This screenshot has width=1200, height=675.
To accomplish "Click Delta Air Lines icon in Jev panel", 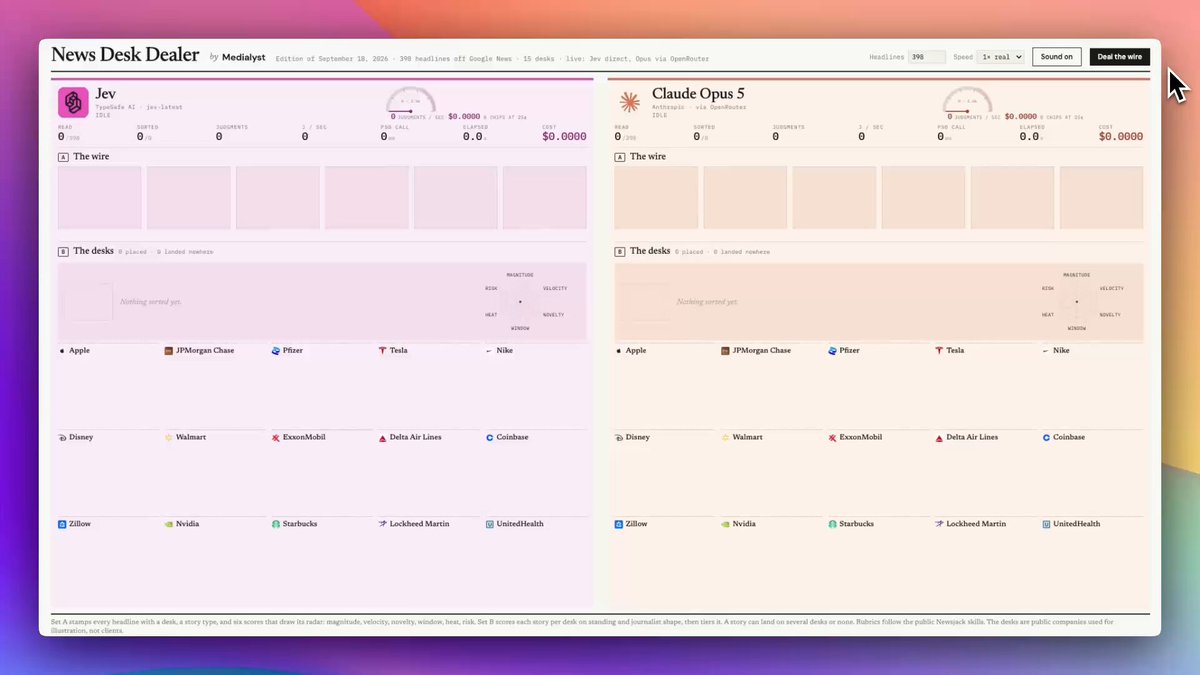I will [383, 437].
